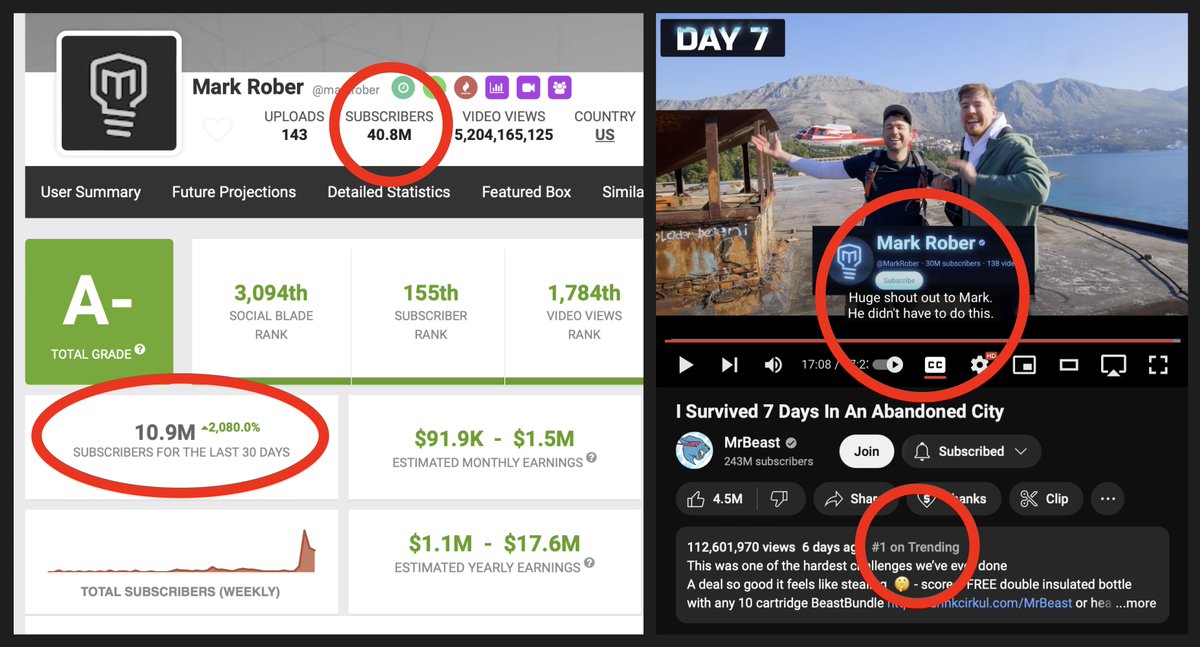
Task: Click the purple bar chart badge icon
Action: tap(497, 87)
